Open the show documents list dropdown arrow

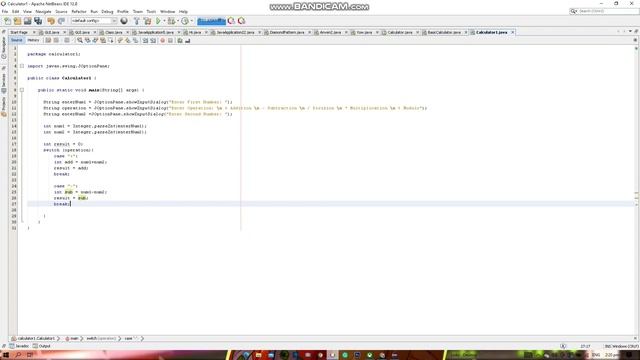click(630, 31)
